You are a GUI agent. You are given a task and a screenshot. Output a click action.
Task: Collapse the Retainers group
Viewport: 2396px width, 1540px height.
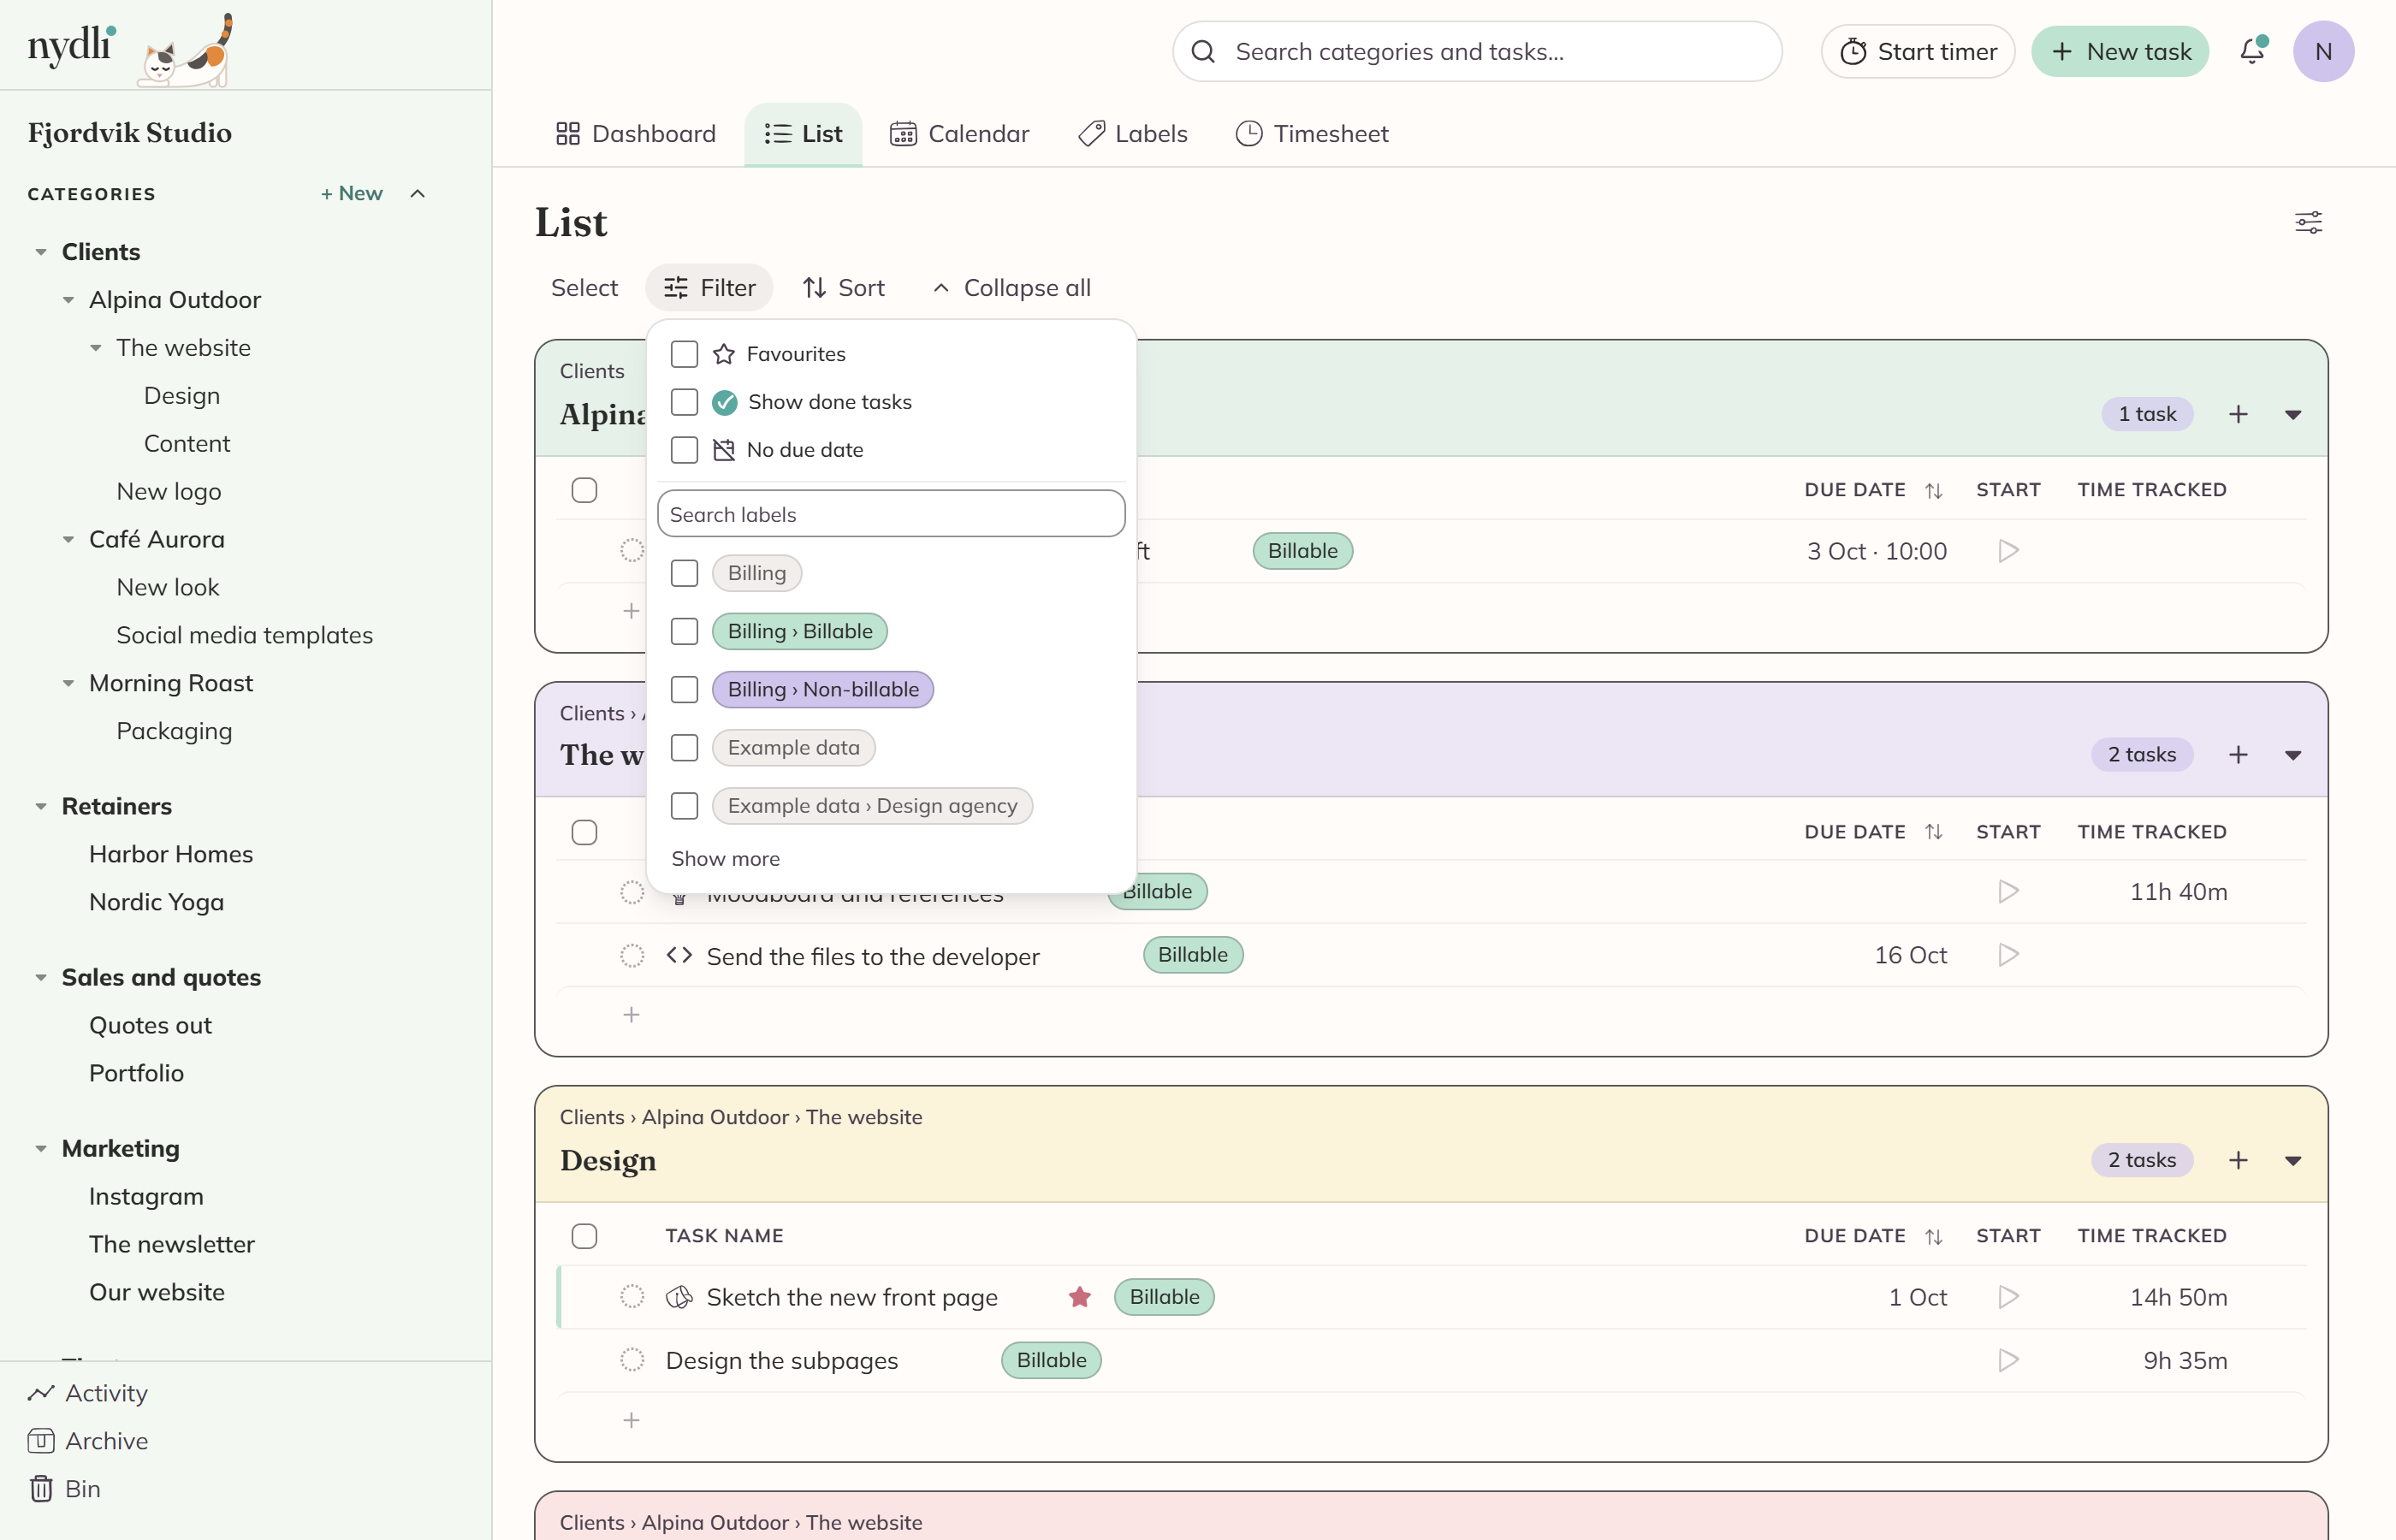pos(41,806)
